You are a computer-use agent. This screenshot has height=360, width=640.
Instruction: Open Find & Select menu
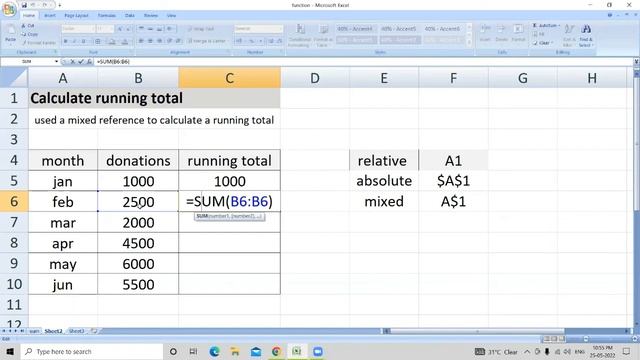coord(586,35)
